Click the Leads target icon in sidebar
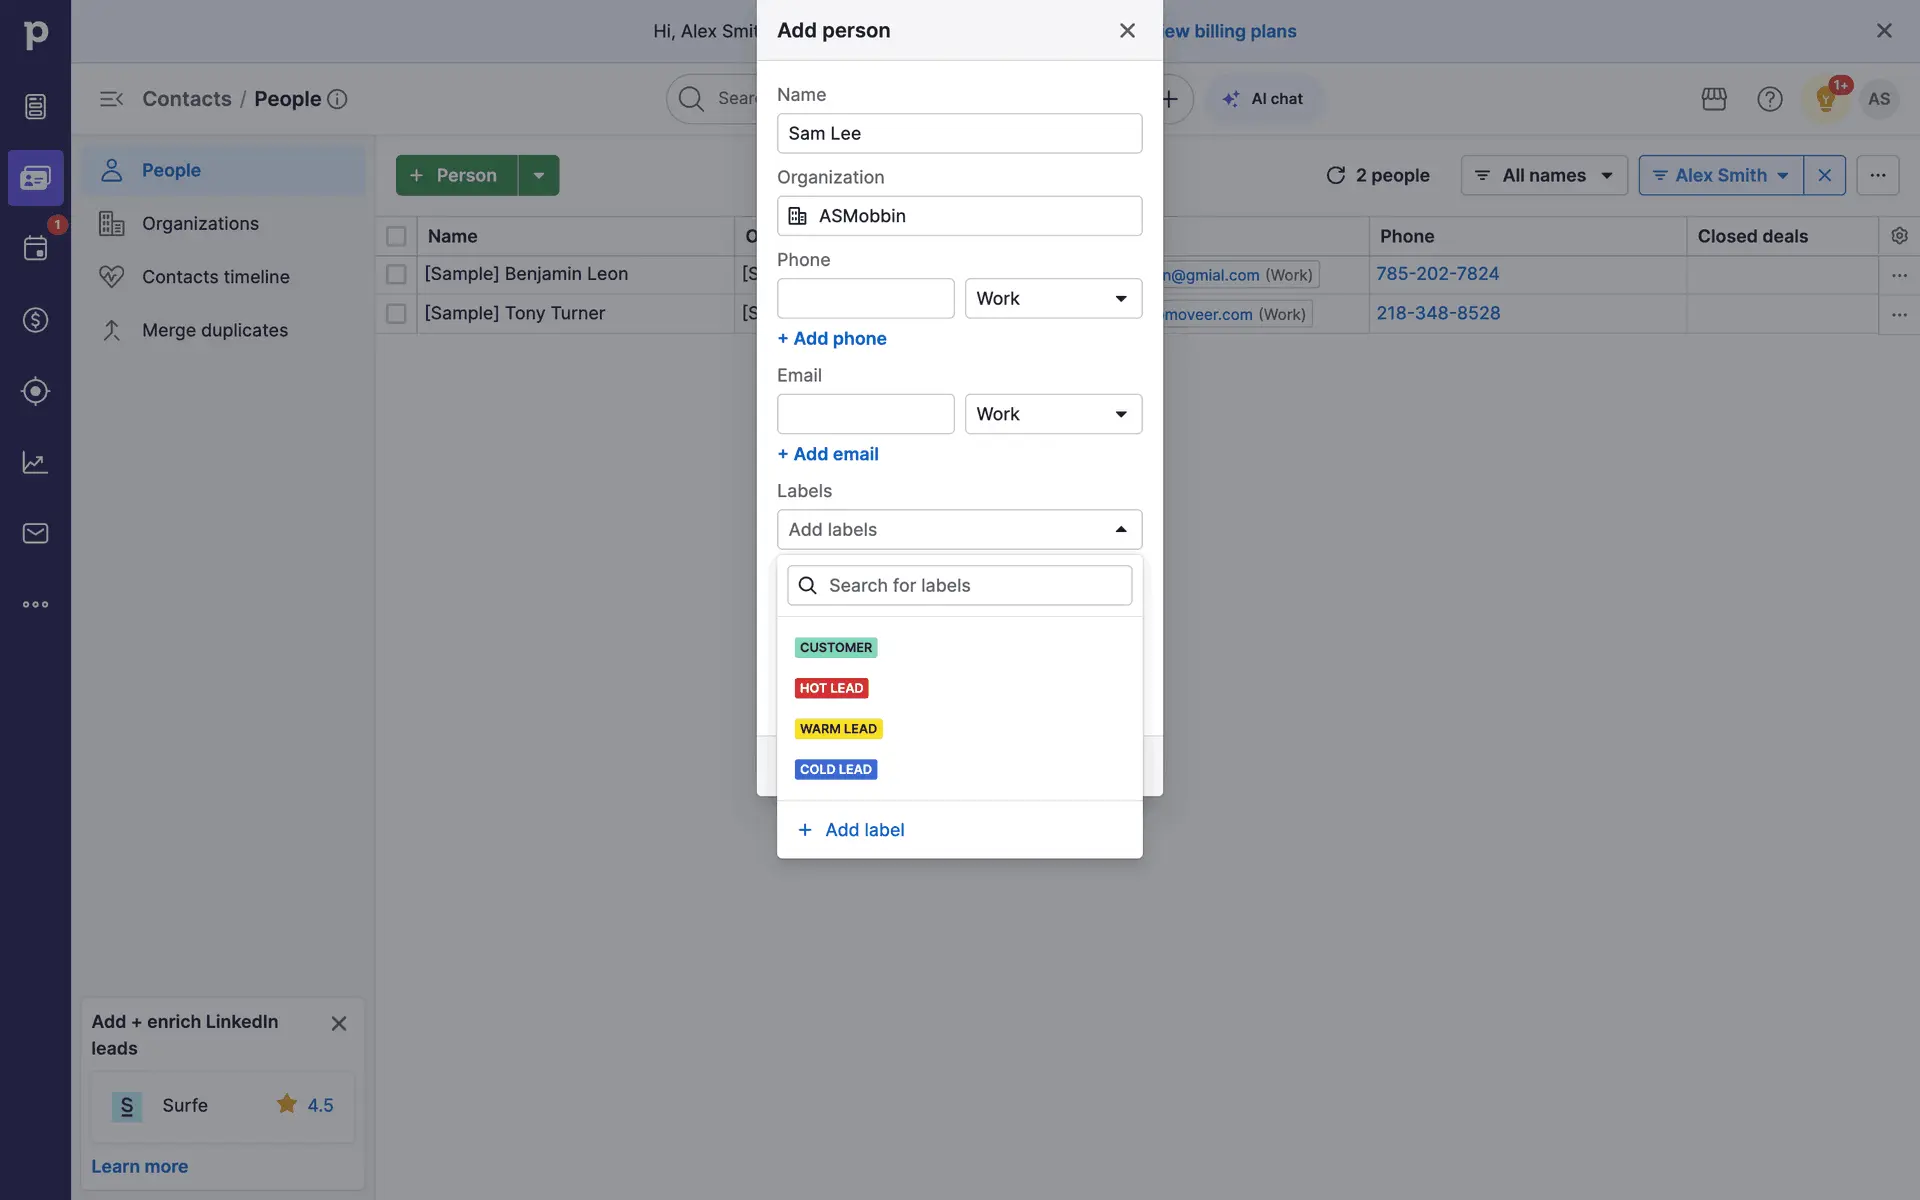 35,391
